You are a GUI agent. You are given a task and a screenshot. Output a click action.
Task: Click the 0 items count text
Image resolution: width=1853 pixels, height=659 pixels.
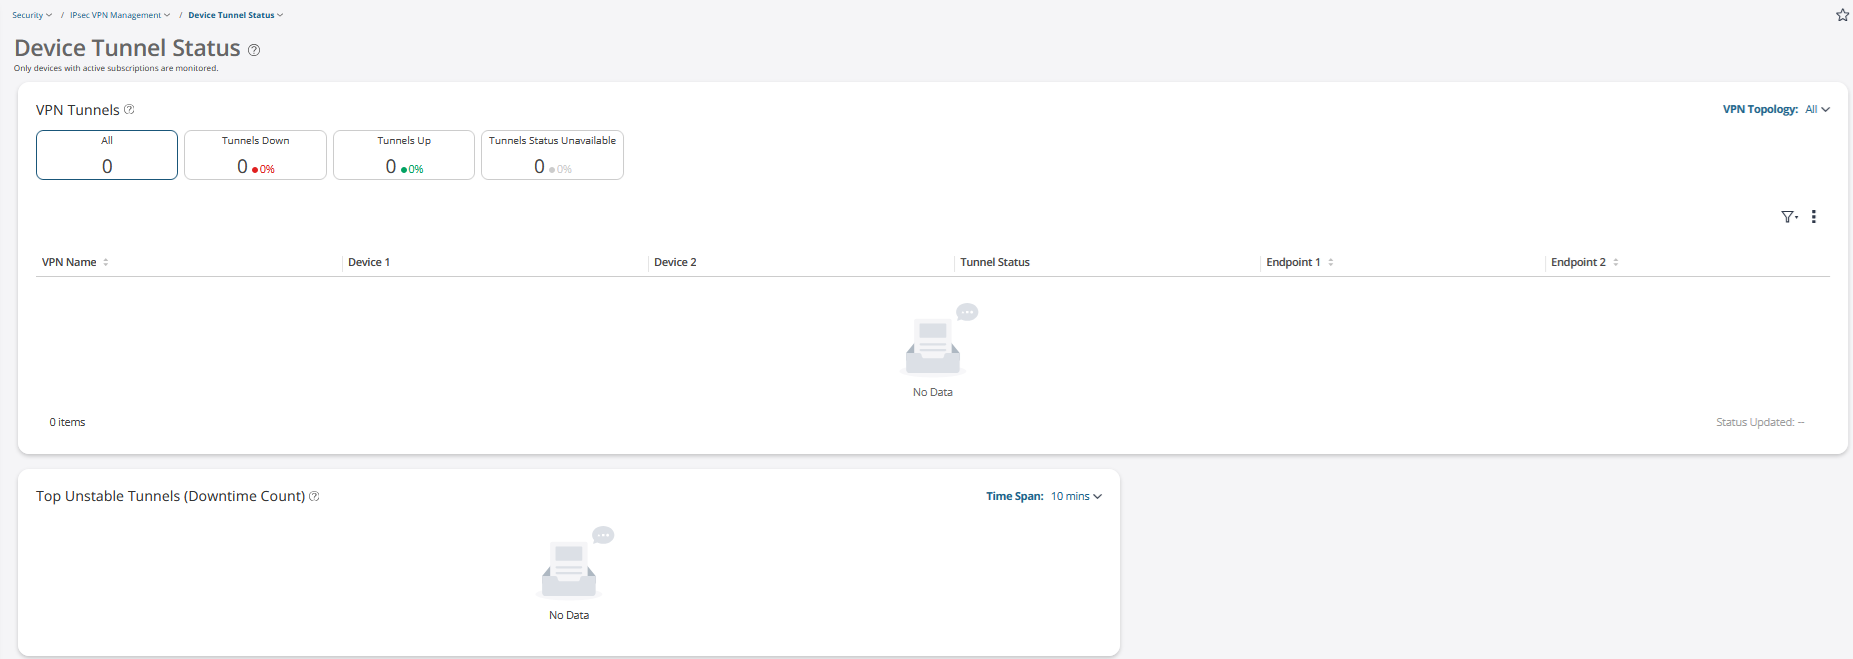pos(67,422)
